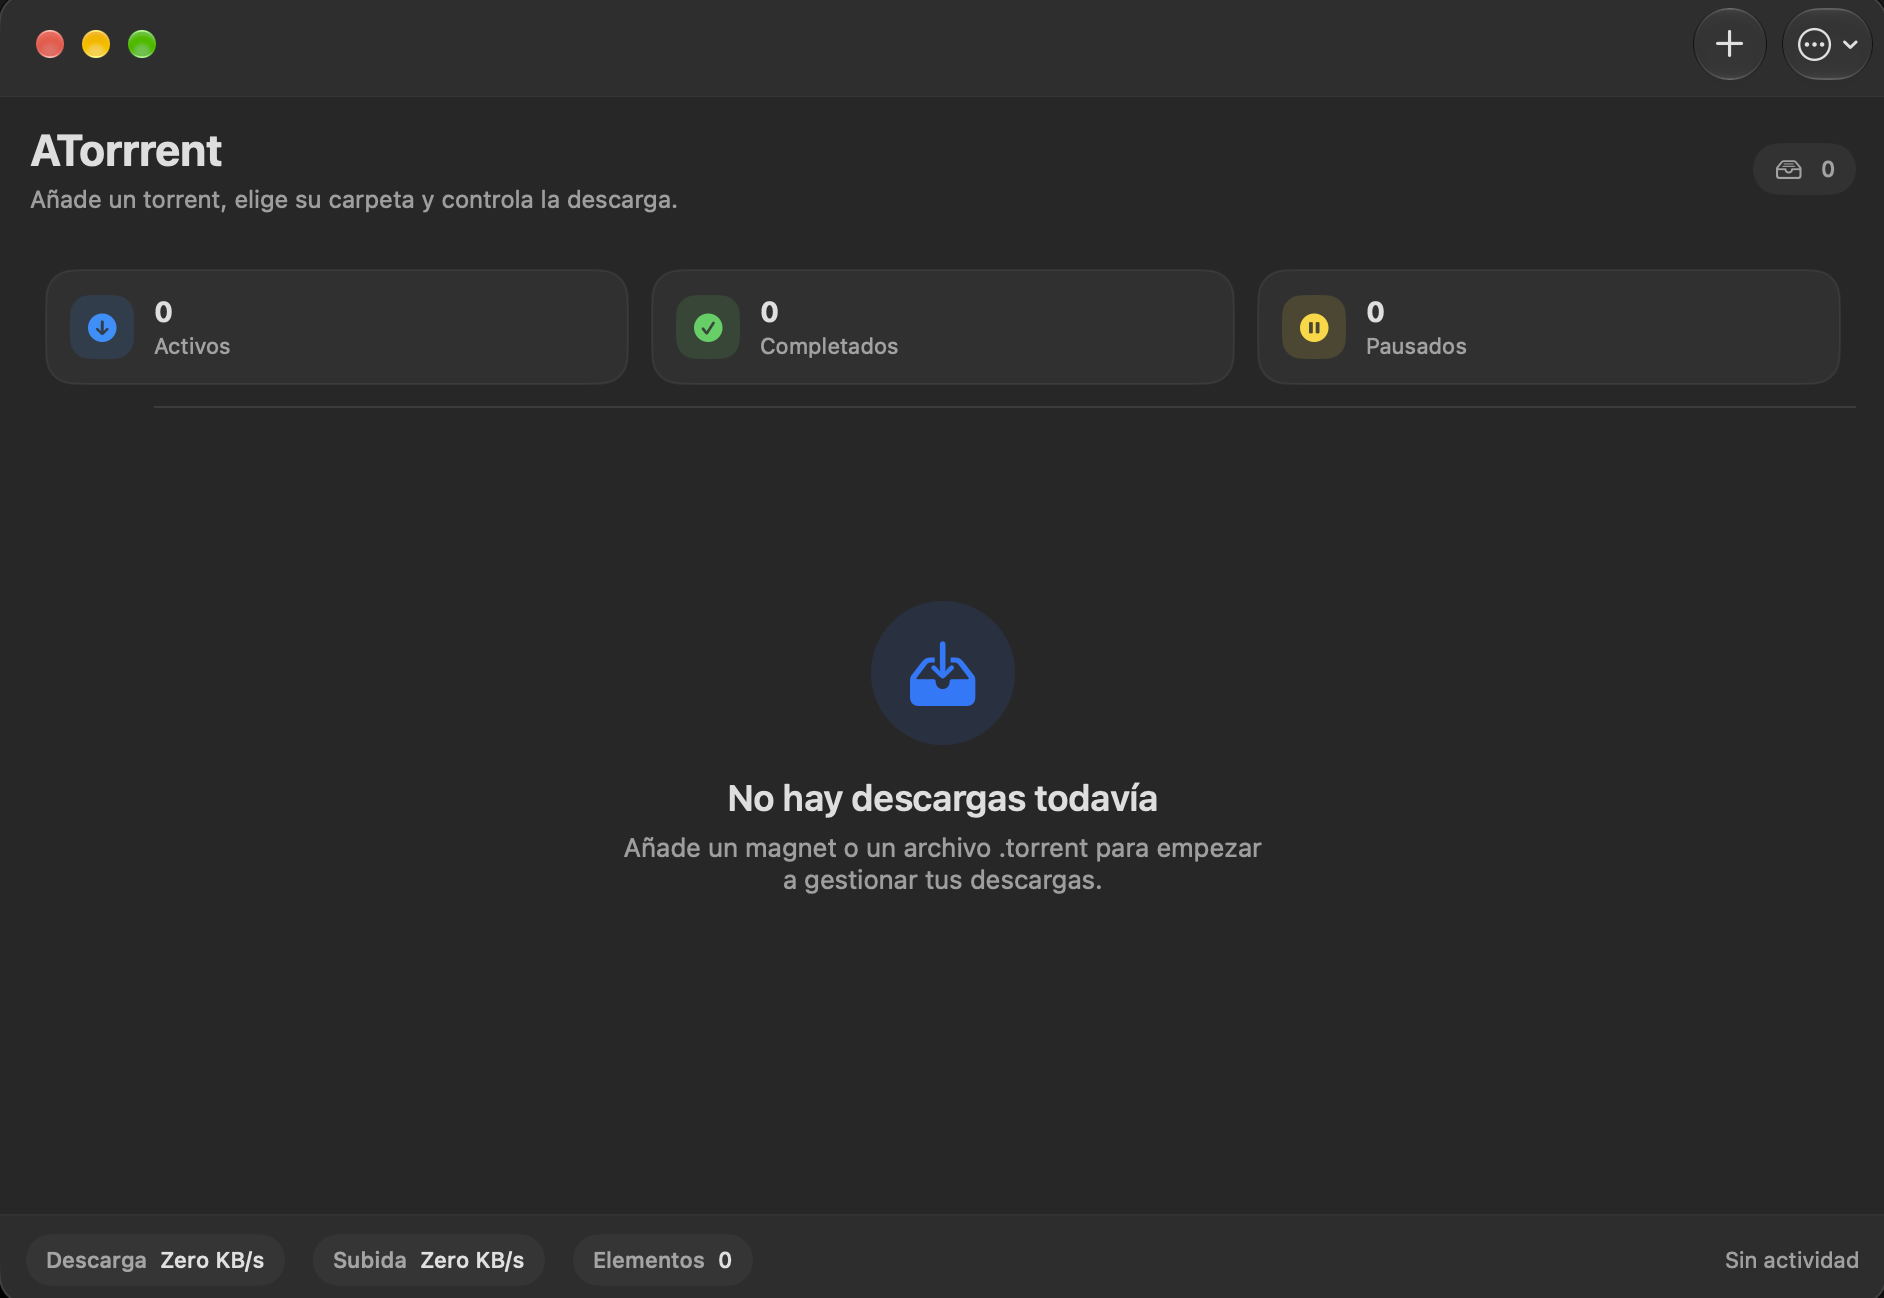Maximize the window with the green button
Viewport: 1884px width, 1298px height.
click(x=142, y=44)
